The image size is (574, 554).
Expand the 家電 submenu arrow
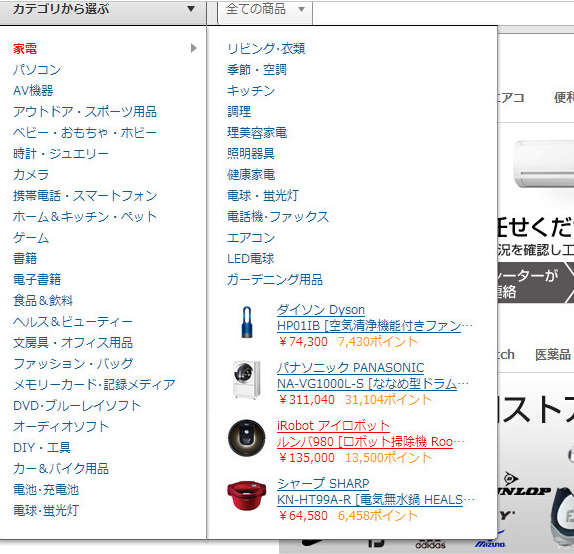[x=194, y=48]
